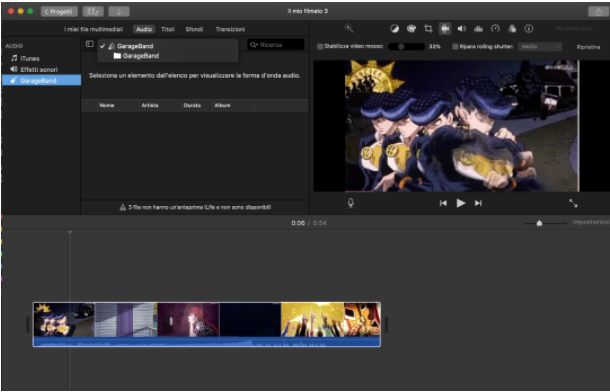
Task: Switch to the Sfondi tab
Action: [194, 29]
